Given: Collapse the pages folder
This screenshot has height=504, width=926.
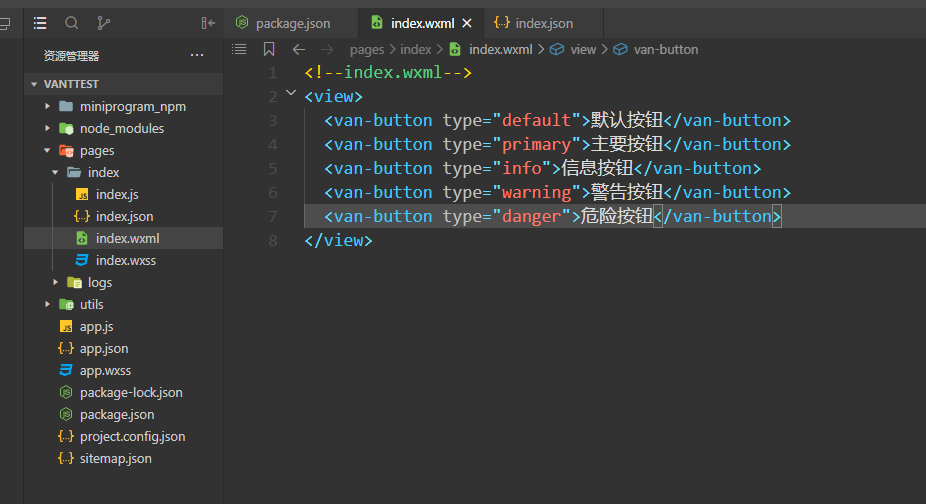Looking at the screenshot, I should click(47, 151).
